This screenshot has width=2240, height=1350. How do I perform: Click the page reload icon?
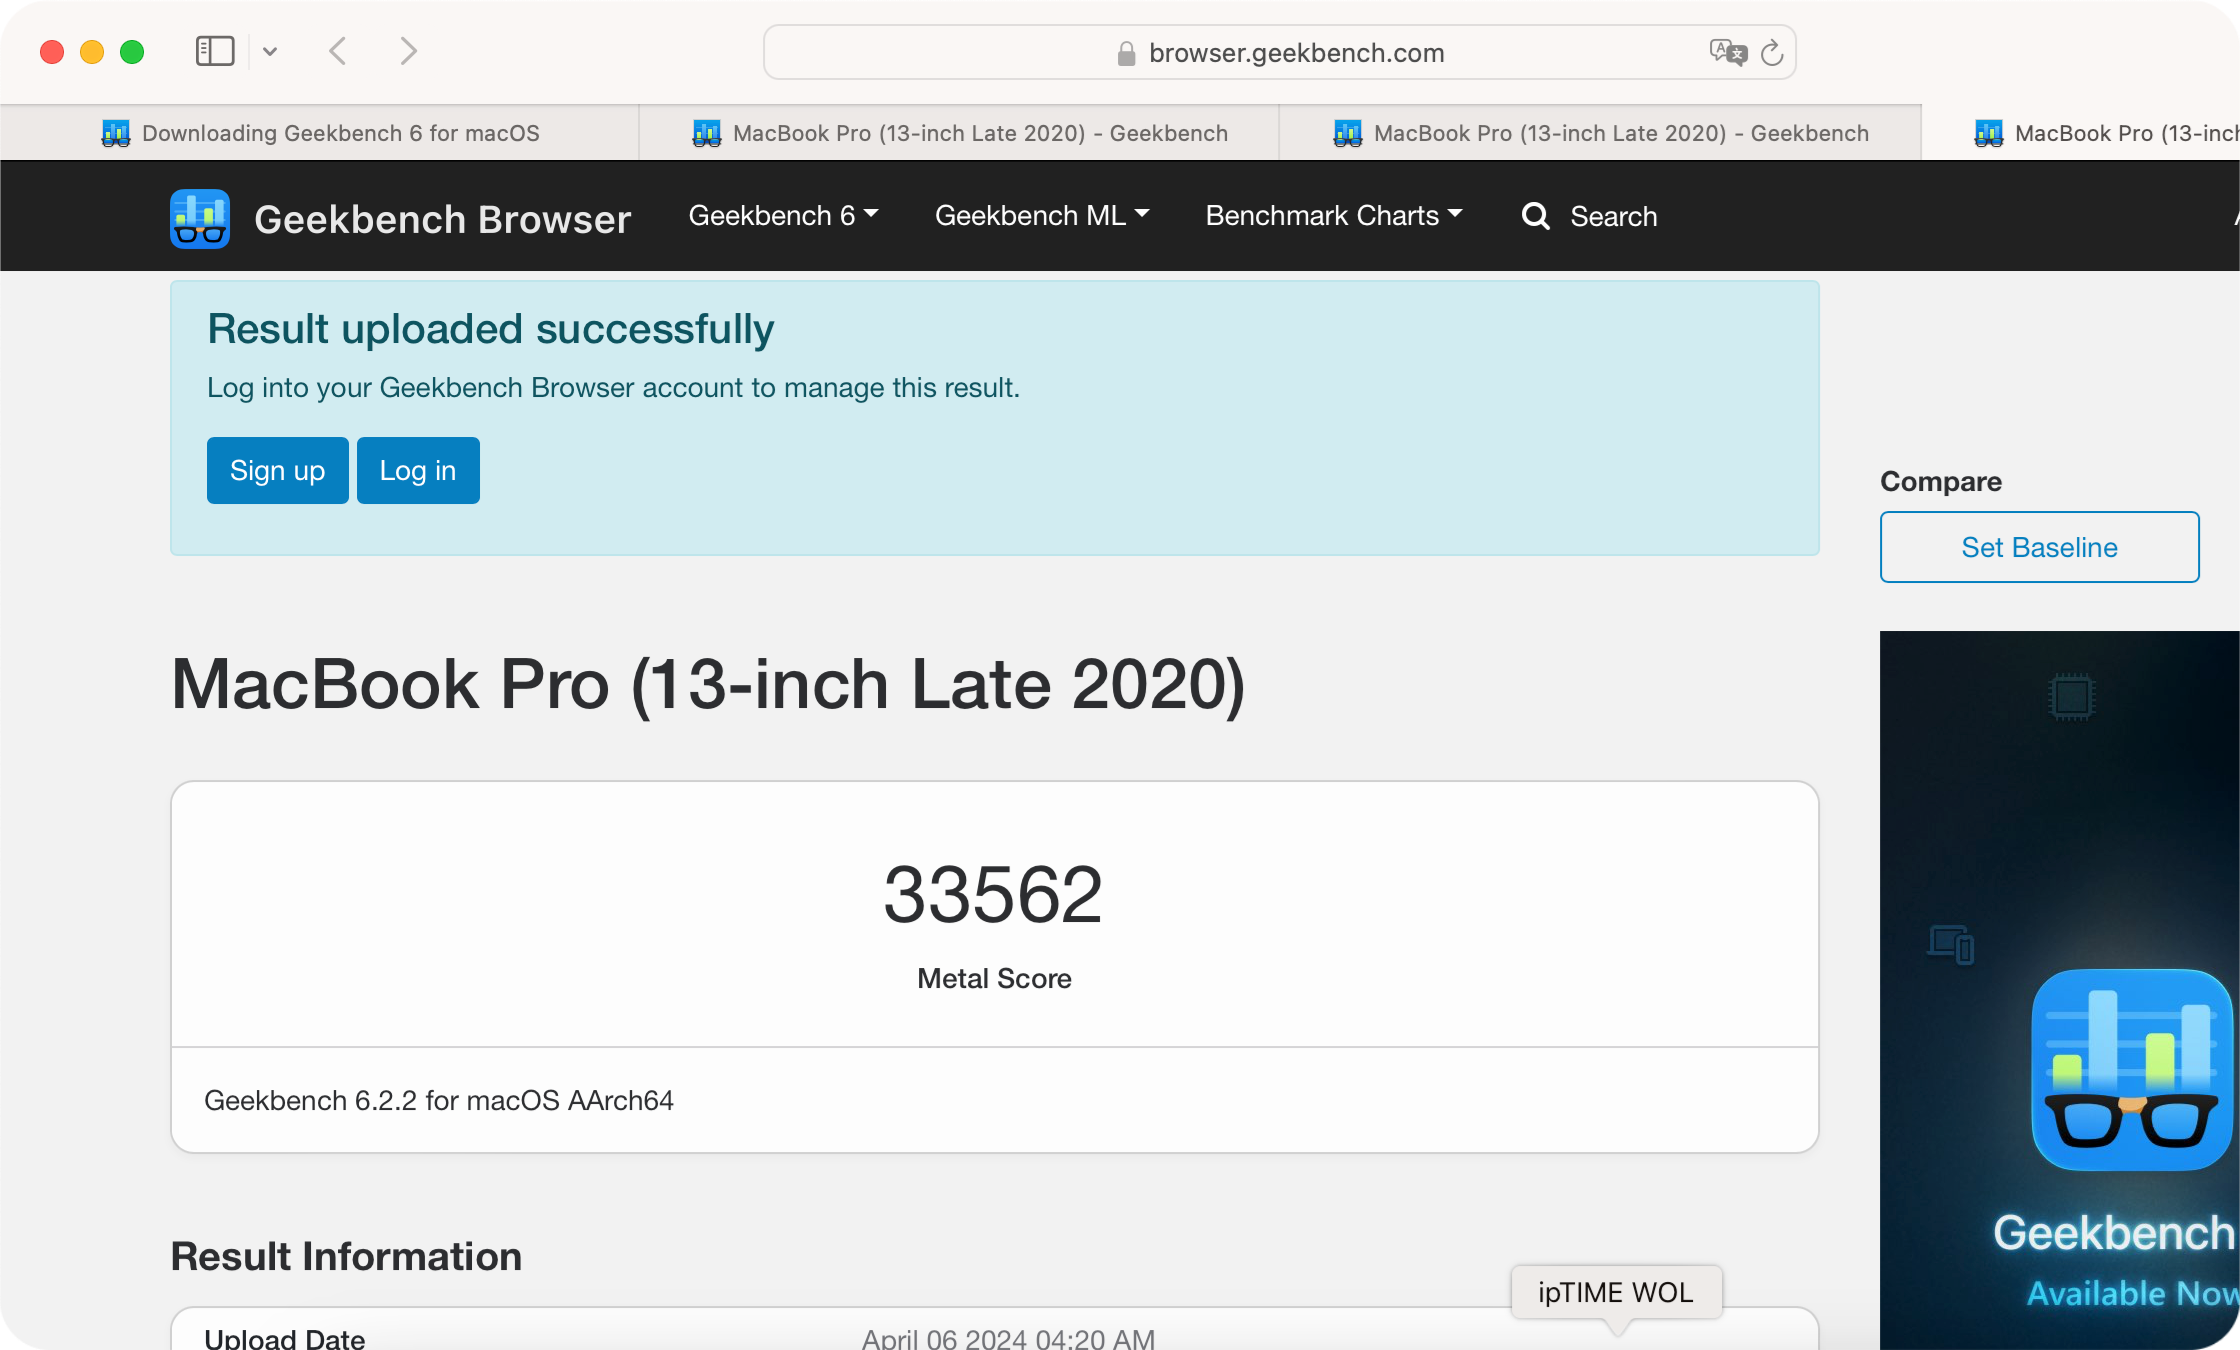click(1771, 51)
